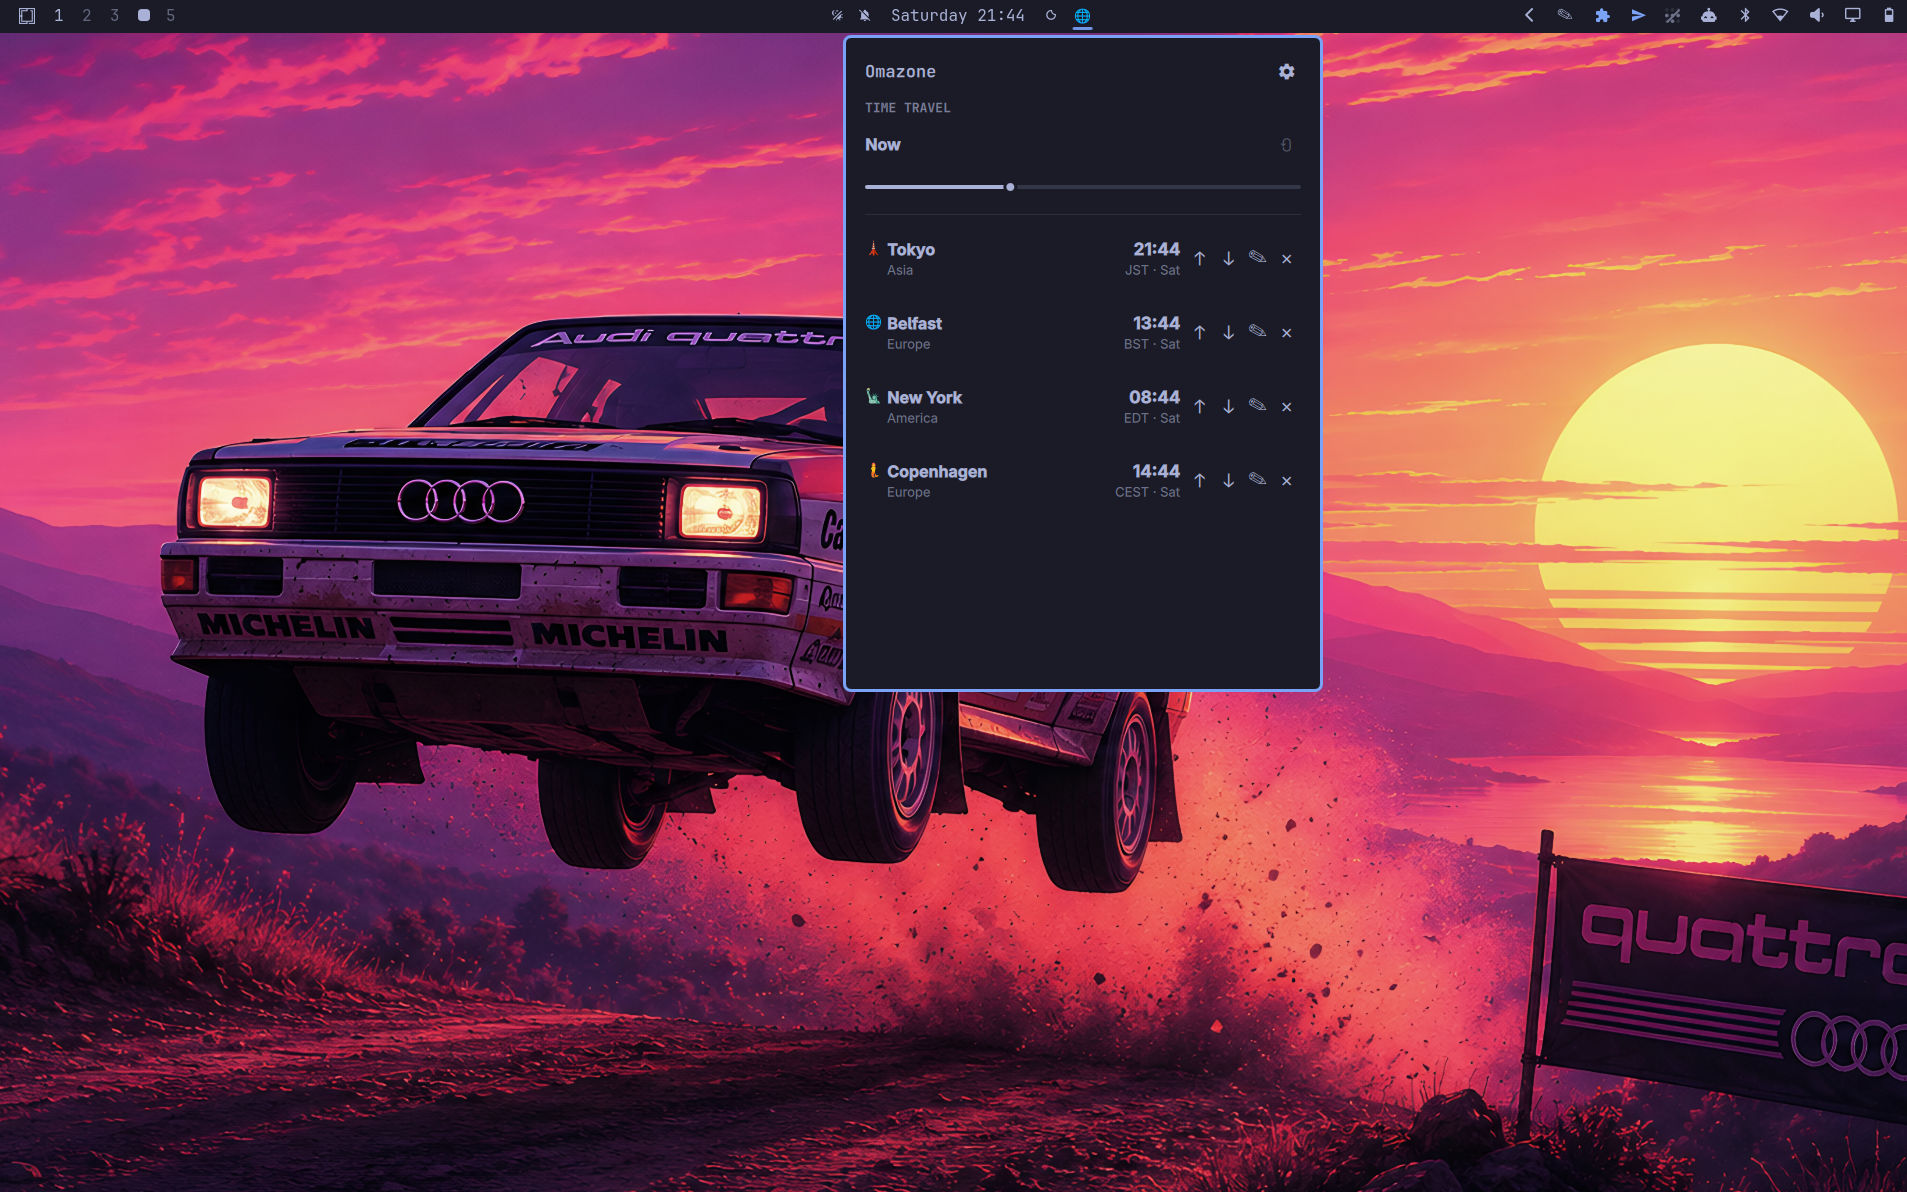Switch to workspace 2
Viewport: 1907px width, 1192px height.
(x=87, y=15)
